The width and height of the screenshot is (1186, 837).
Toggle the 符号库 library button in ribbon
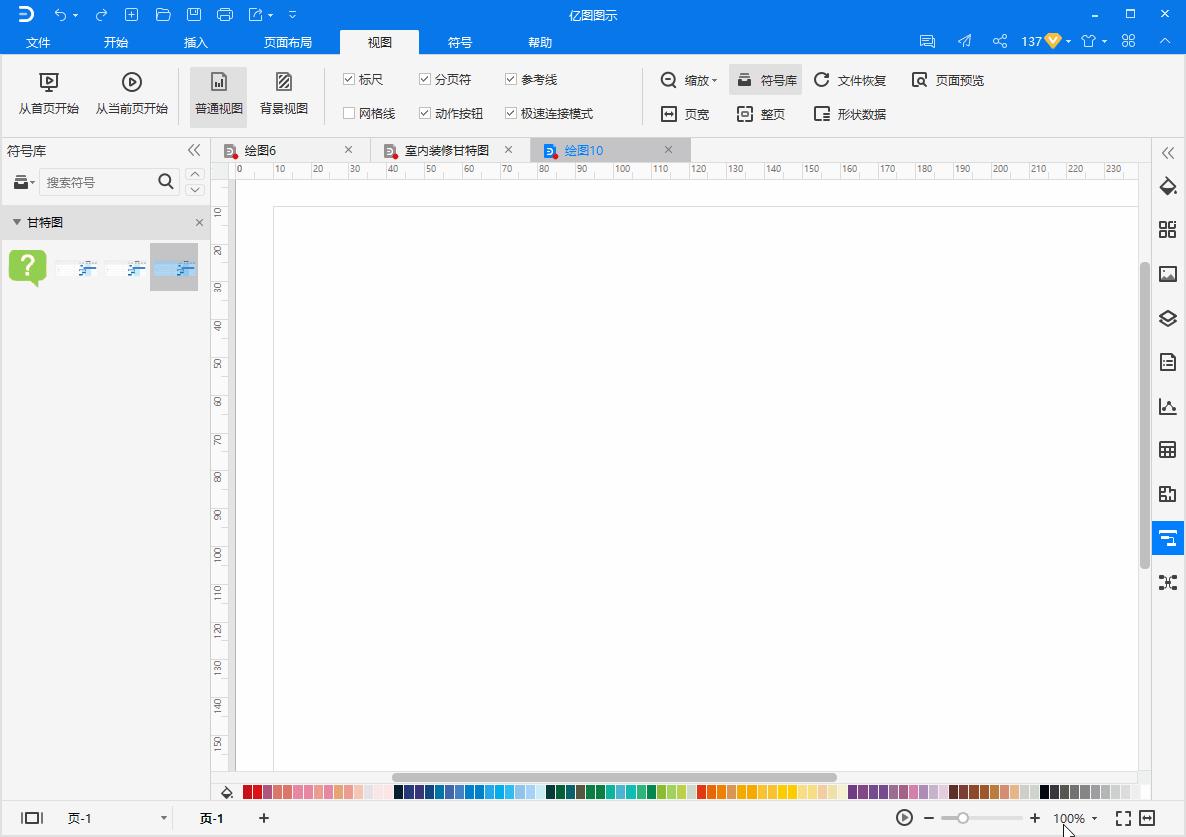765,80
